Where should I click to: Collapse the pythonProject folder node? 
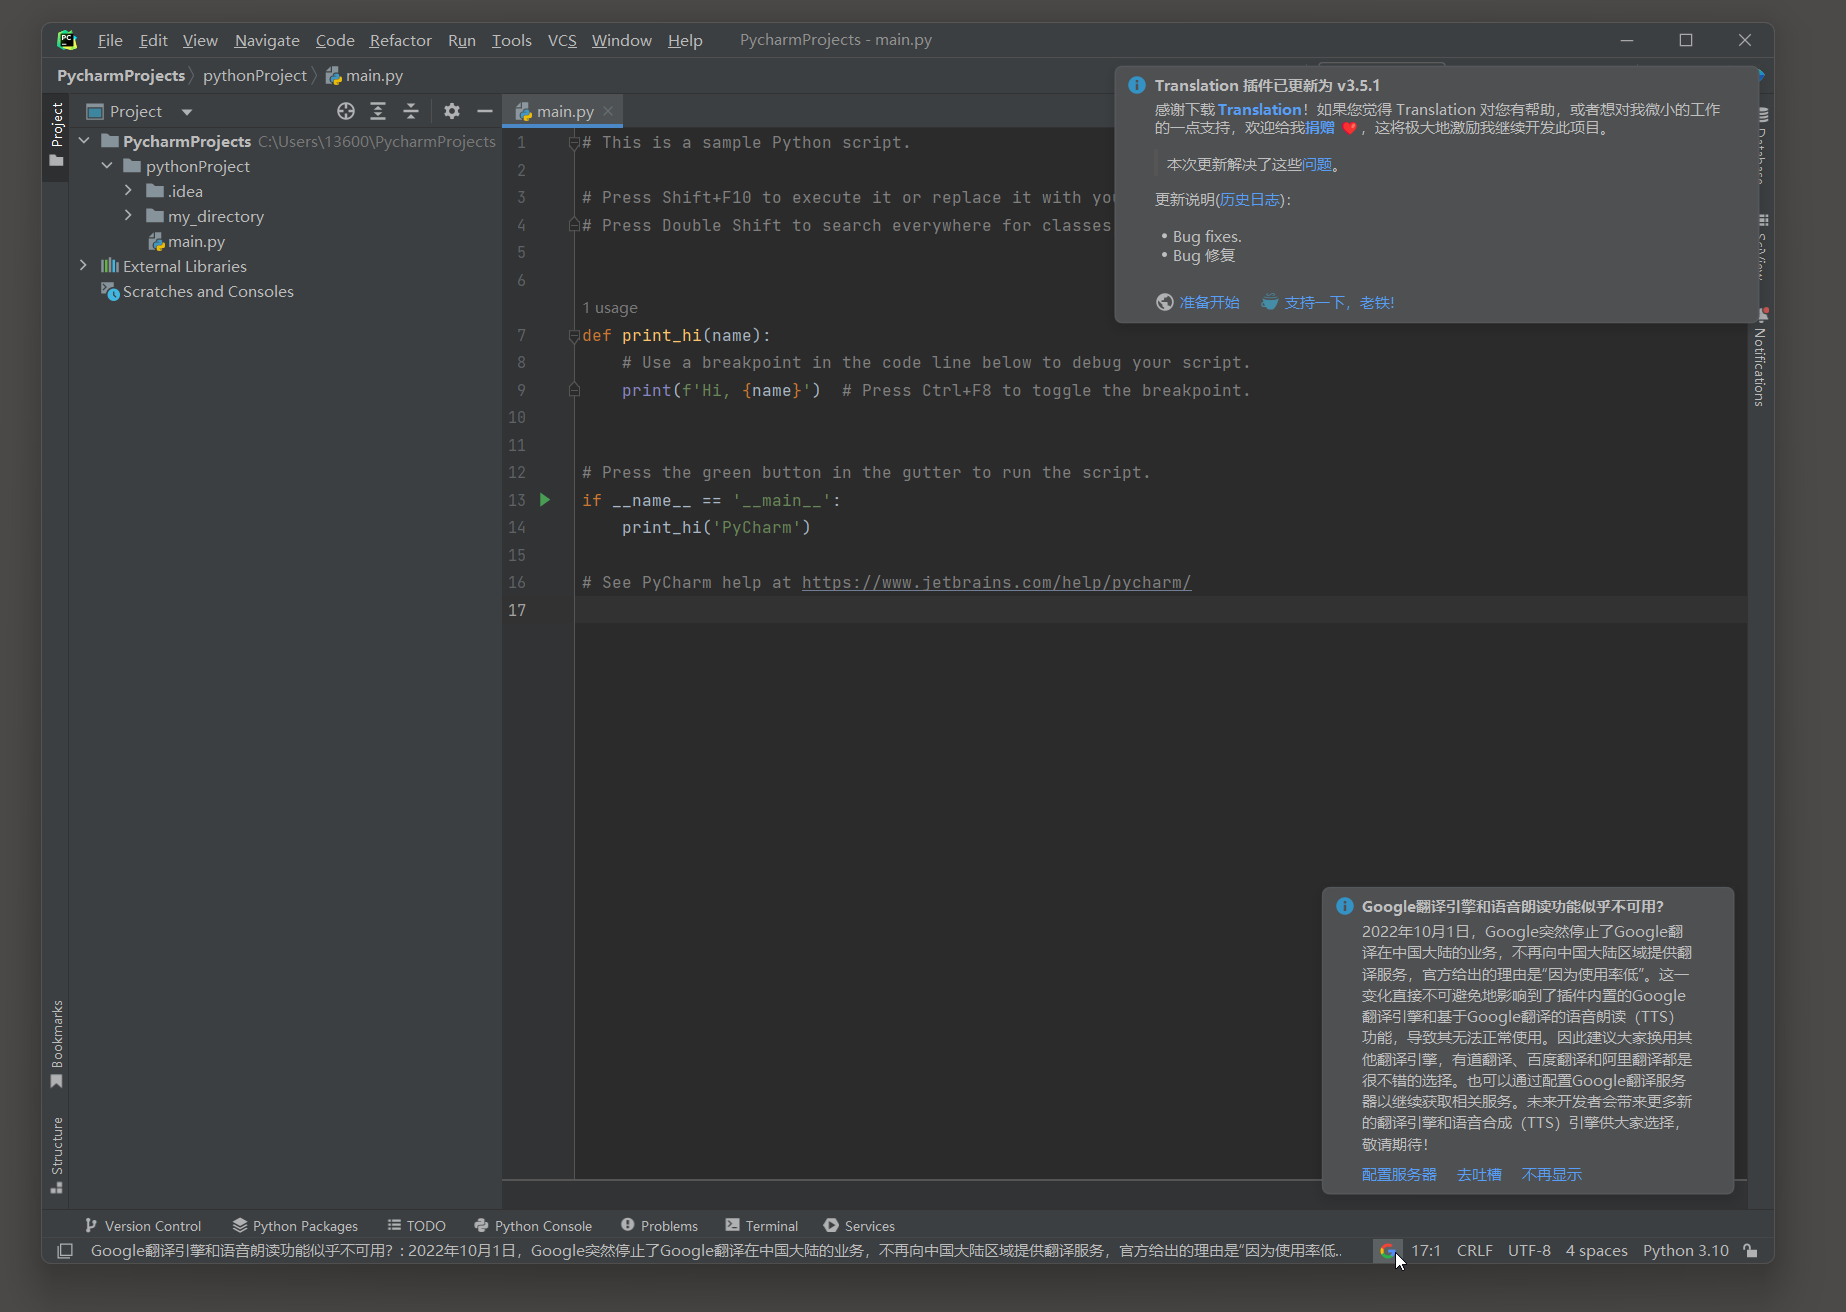tap(107, 166)
